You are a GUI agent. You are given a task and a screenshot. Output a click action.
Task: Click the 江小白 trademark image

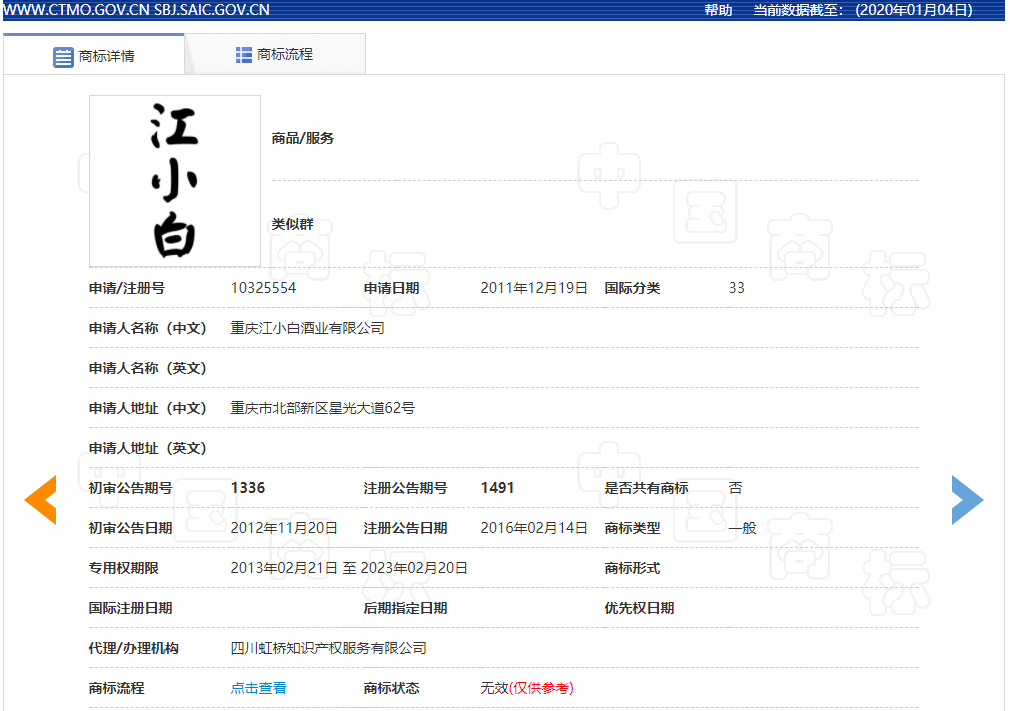[174, 181]
